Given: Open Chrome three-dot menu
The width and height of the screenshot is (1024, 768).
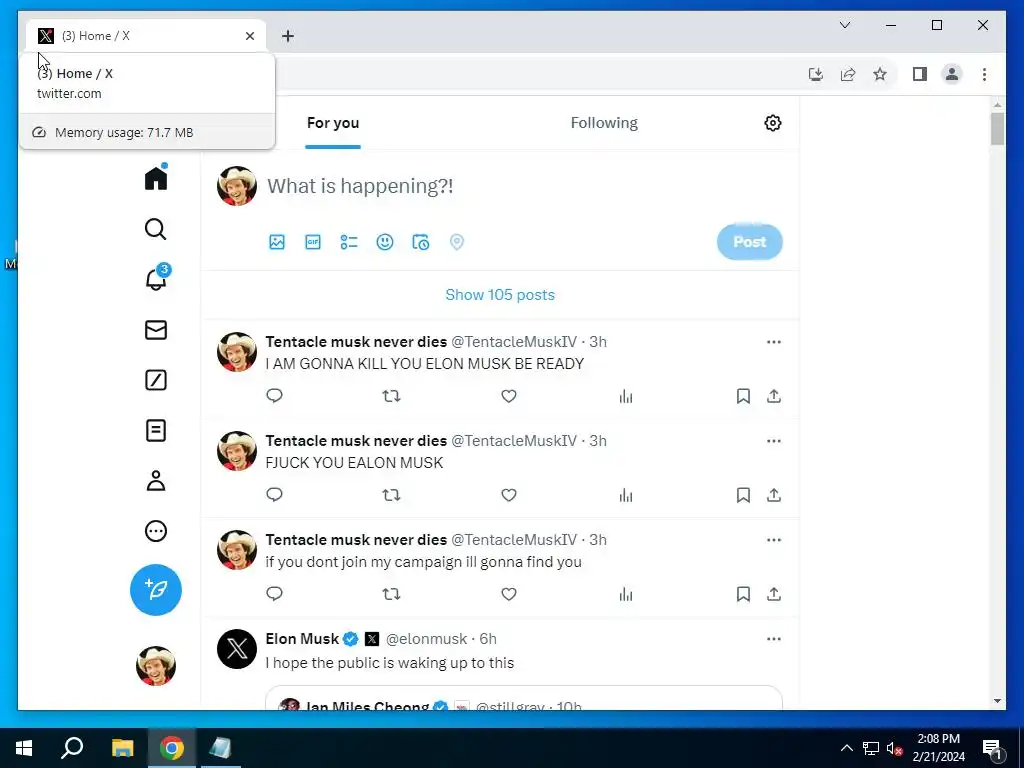Looking at the screenshot, I should 984,74.
